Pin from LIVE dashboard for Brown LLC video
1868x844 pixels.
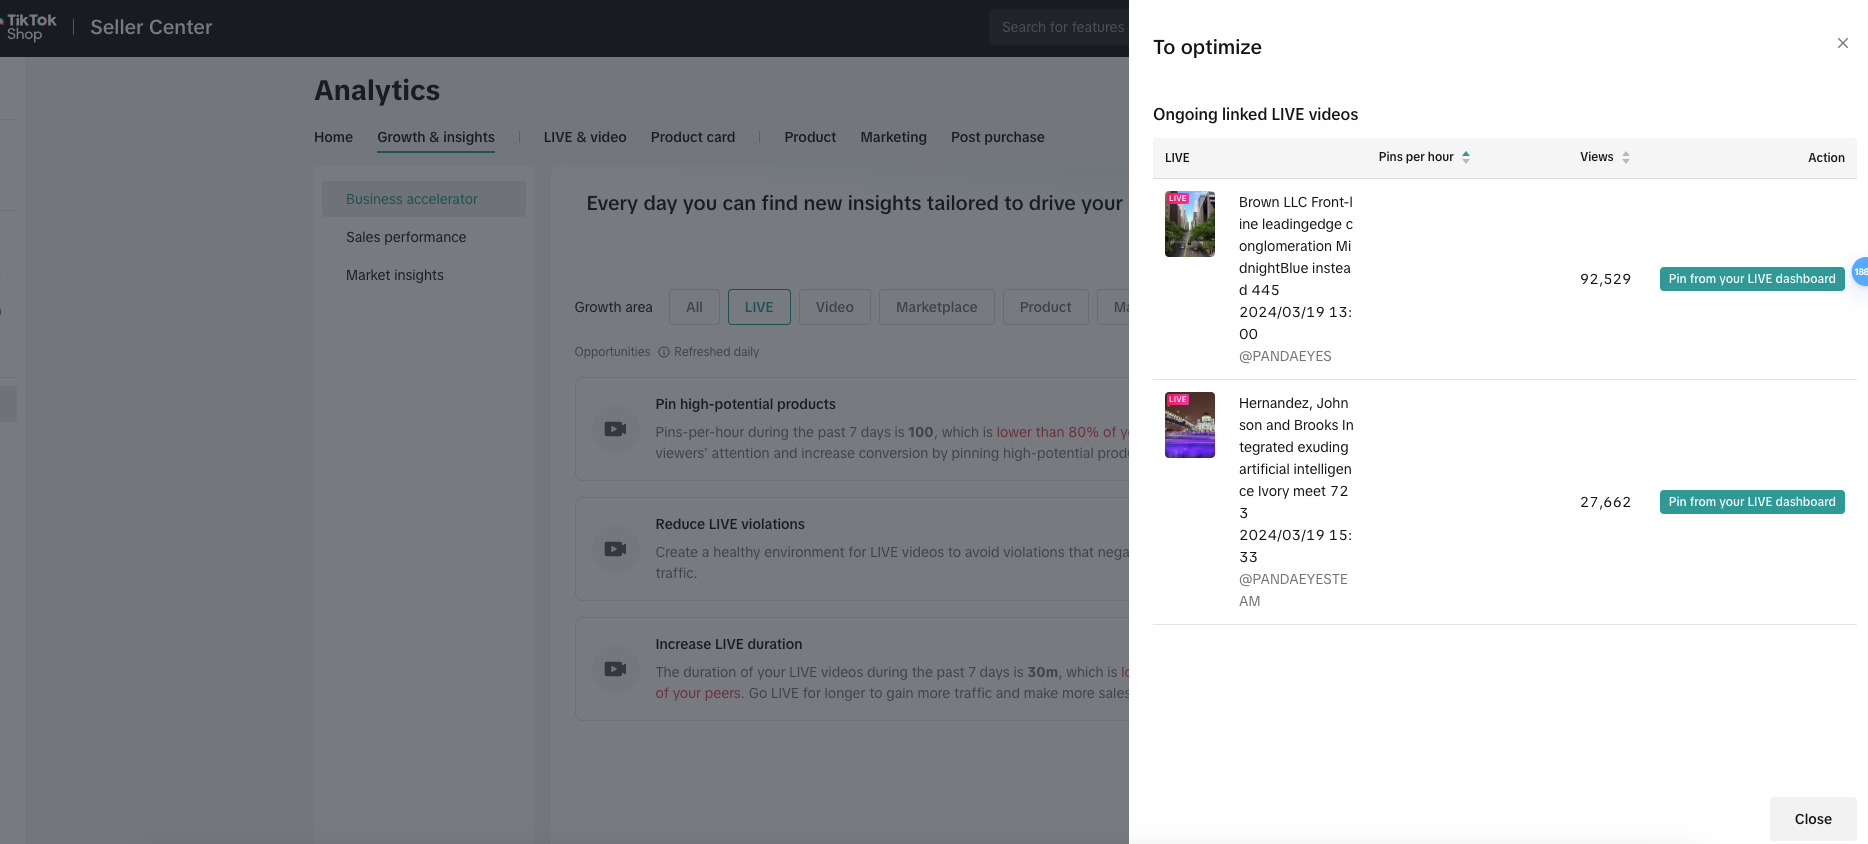coord(1751,279)
